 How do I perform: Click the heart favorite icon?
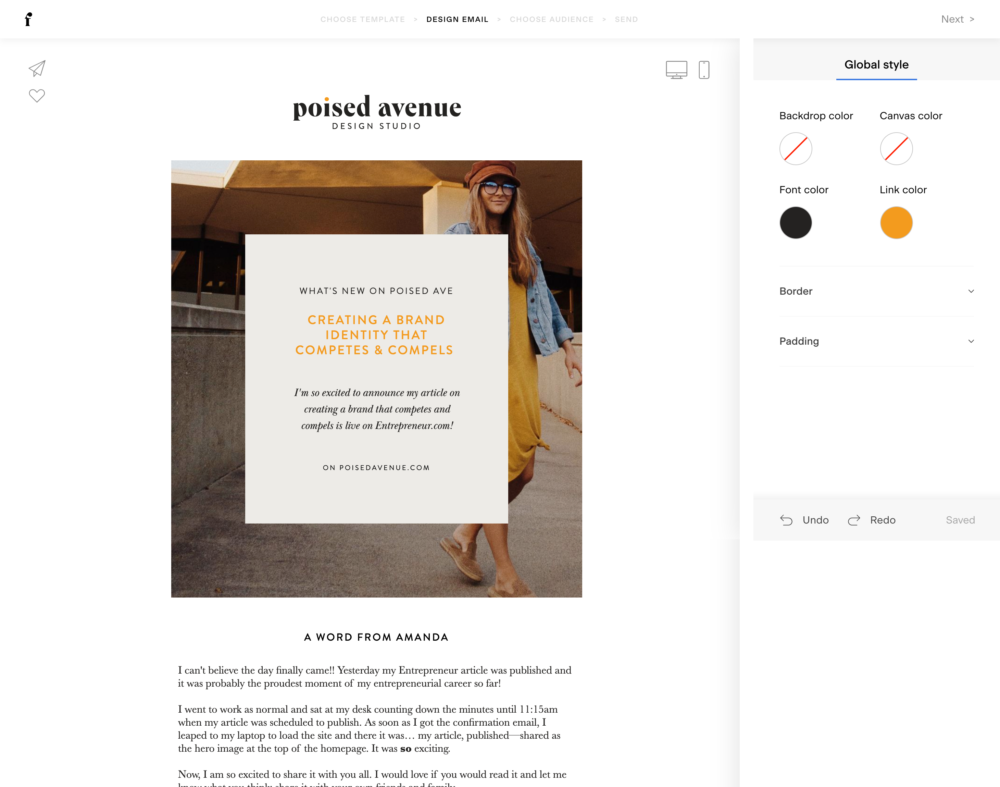(x=37, y=96)
